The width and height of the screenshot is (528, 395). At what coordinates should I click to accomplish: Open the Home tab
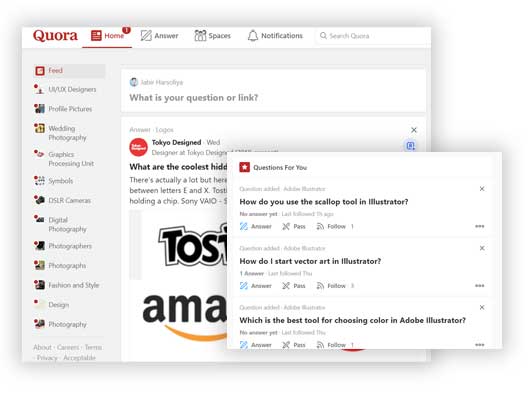click(x=108, y=36)
